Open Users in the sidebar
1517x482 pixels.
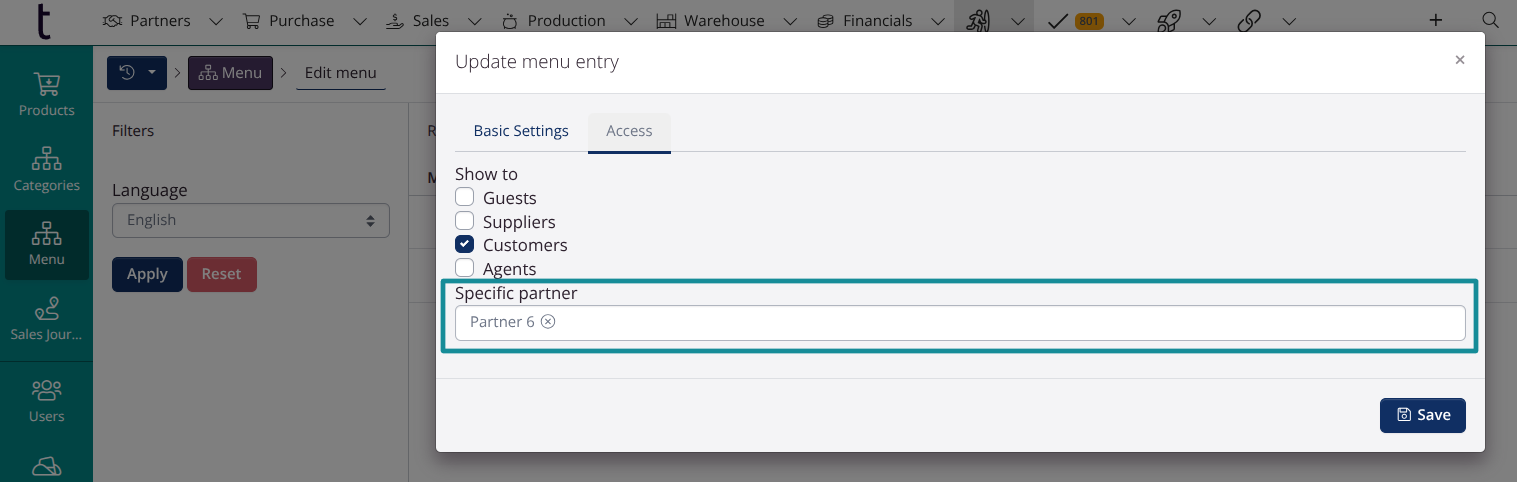click(46, 400)
